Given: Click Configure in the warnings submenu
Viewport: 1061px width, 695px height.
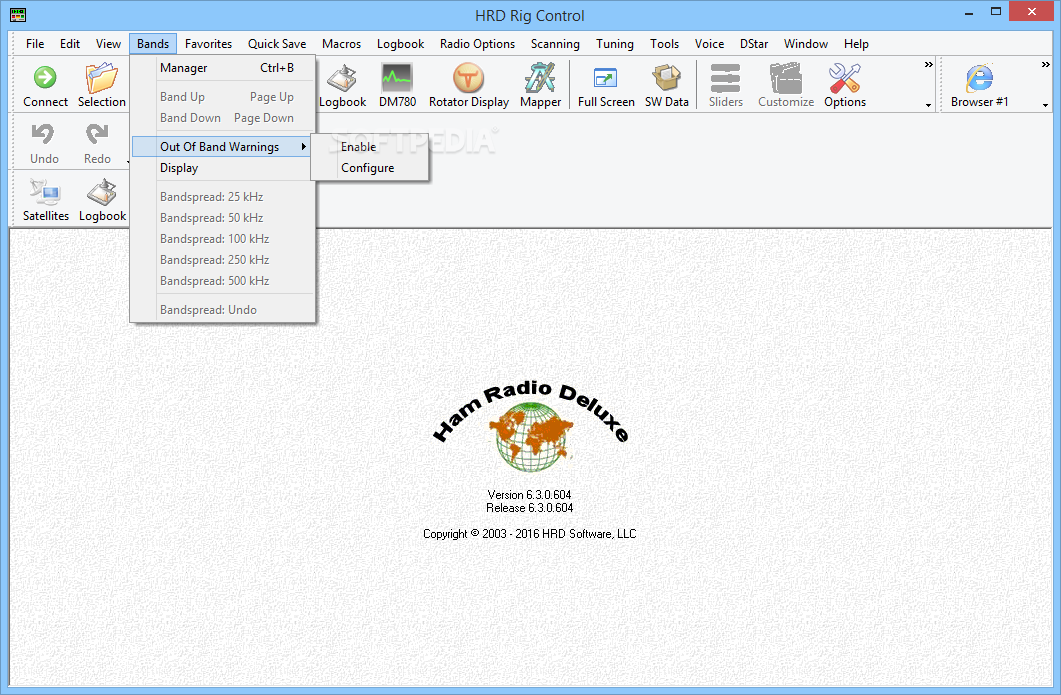Looking at the screenshot, I should [369, 168].
